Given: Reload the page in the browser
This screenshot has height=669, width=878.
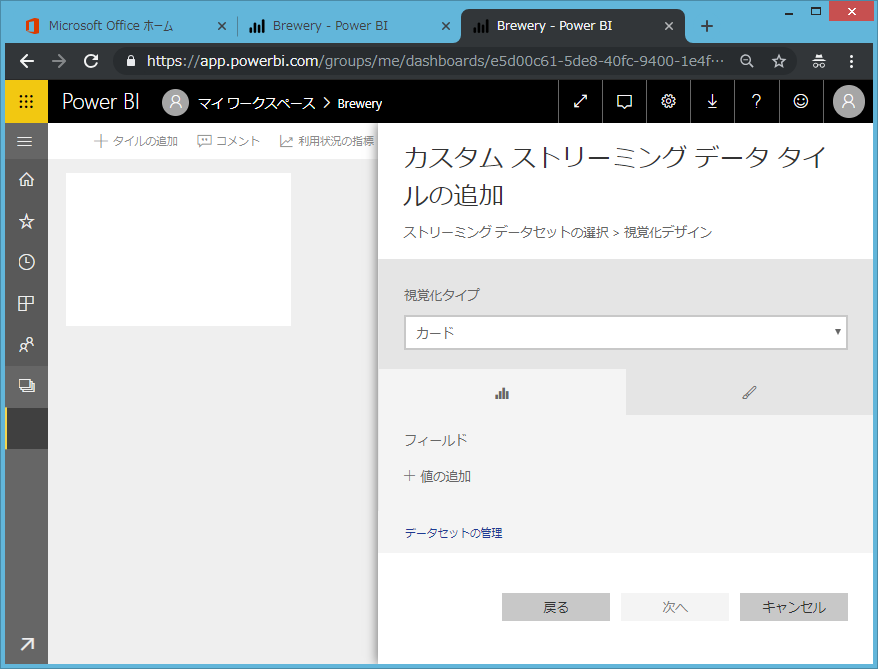Looking at the screenshot, I should coord(91,61).
